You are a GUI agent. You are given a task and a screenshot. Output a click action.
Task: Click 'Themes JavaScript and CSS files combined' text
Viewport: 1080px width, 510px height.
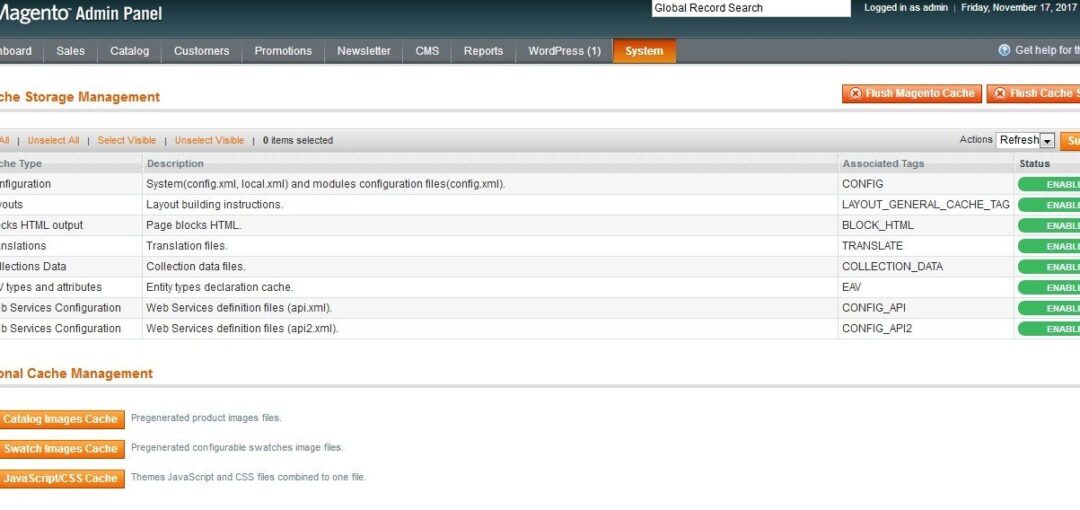(x=248, y=477)
